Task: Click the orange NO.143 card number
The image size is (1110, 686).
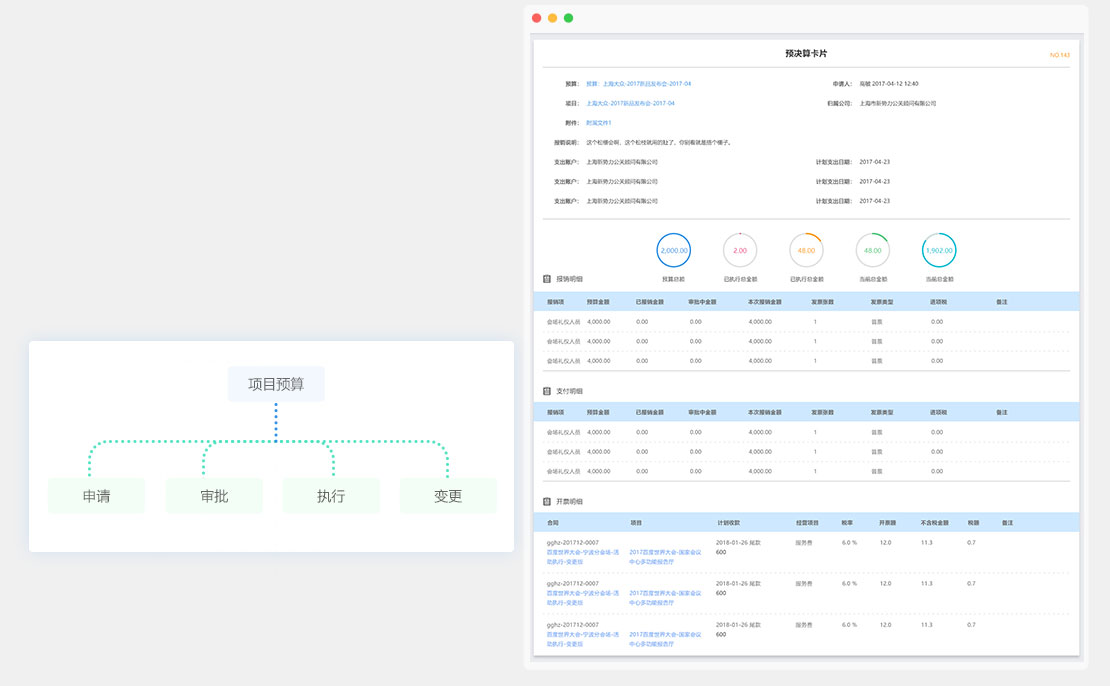Action: pyautogui.click(x=1059, y=55)
